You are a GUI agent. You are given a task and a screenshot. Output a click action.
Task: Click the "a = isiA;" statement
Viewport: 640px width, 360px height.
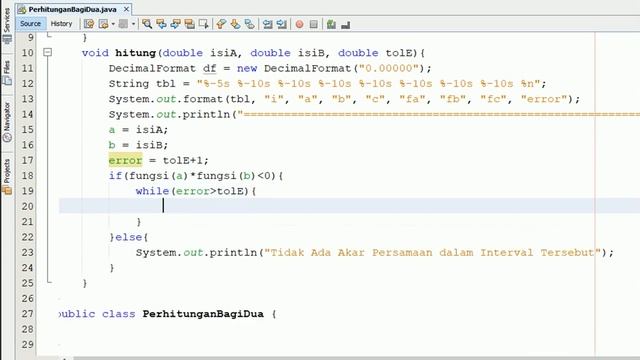pyautogui.click(x=138, y=130)
